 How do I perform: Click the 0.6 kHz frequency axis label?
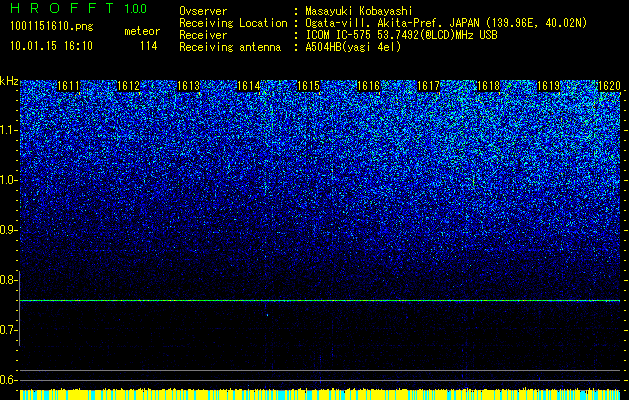coord(8,380)
